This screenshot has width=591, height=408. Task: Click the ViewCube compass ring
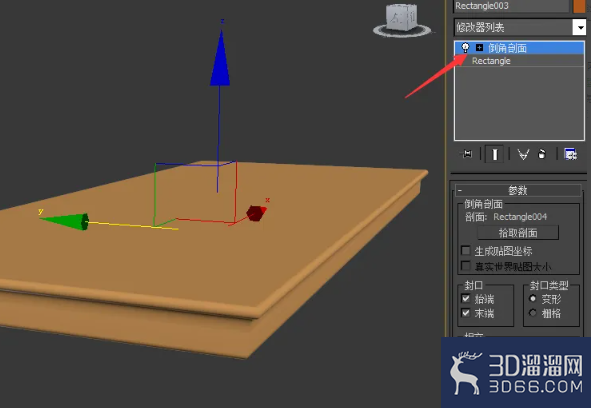click(x=402, y=32)
